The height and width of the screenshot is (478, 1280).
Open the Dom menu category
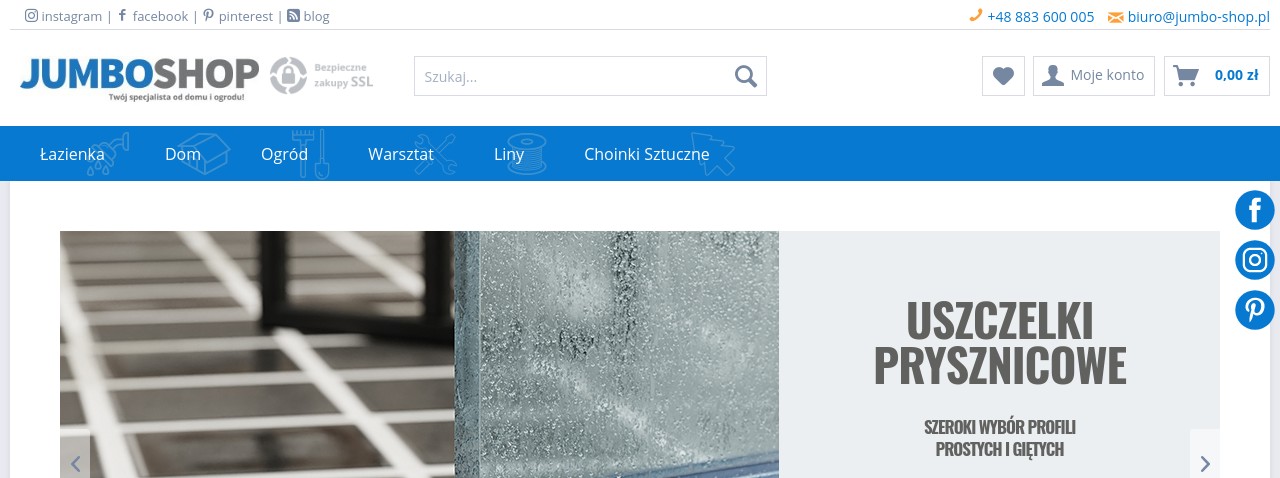(183, 154)
